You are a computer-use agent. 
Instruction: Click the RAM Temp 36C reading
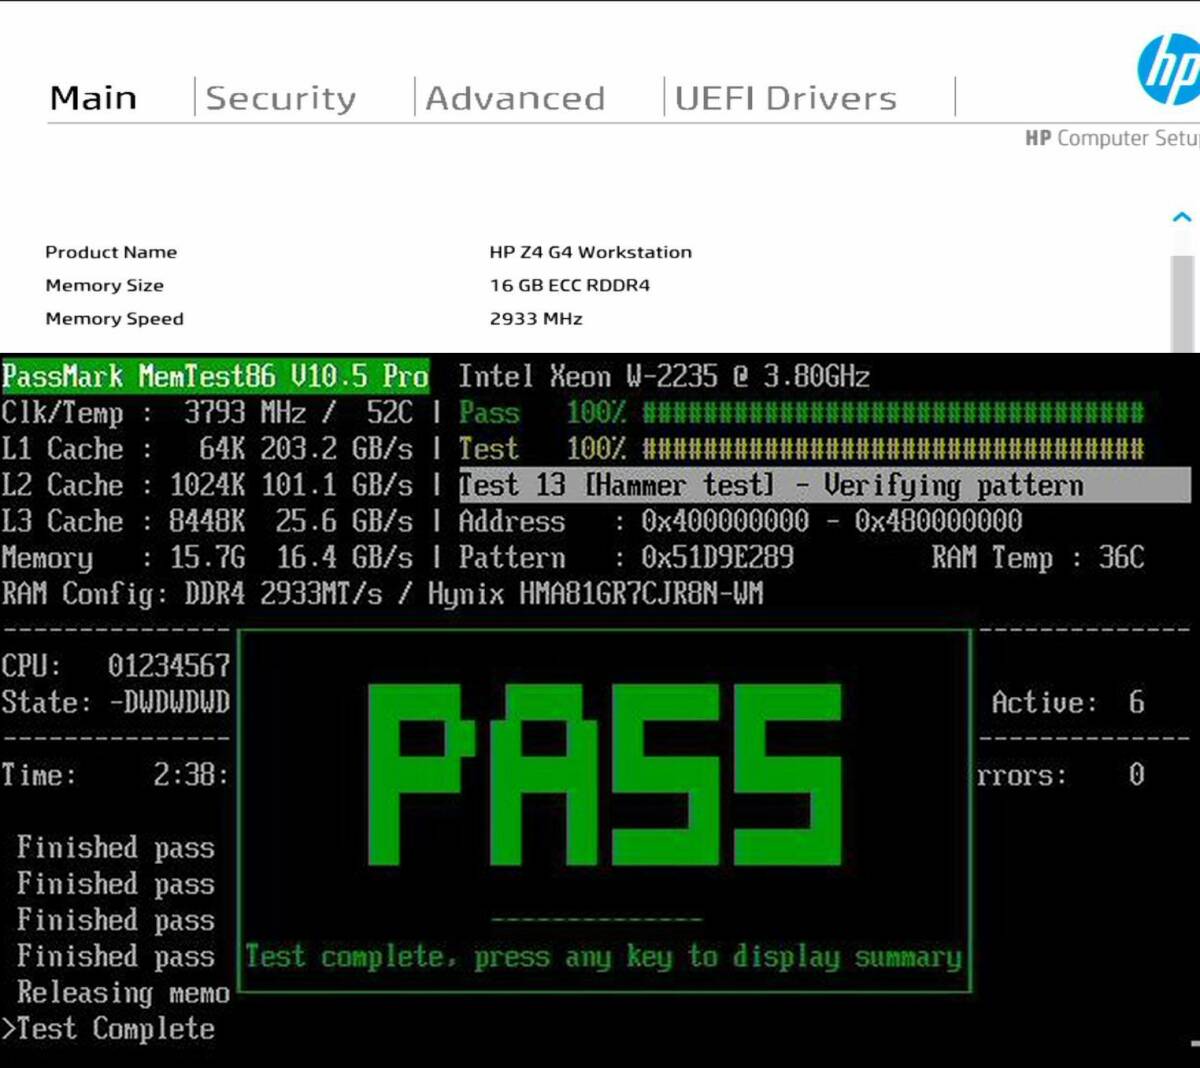[1038, 557]
